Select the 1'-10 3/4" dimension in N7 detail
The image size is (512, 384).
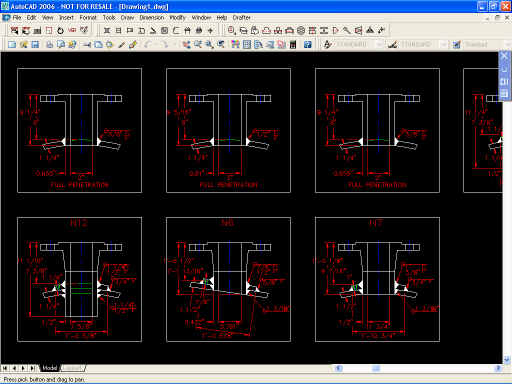378,335
